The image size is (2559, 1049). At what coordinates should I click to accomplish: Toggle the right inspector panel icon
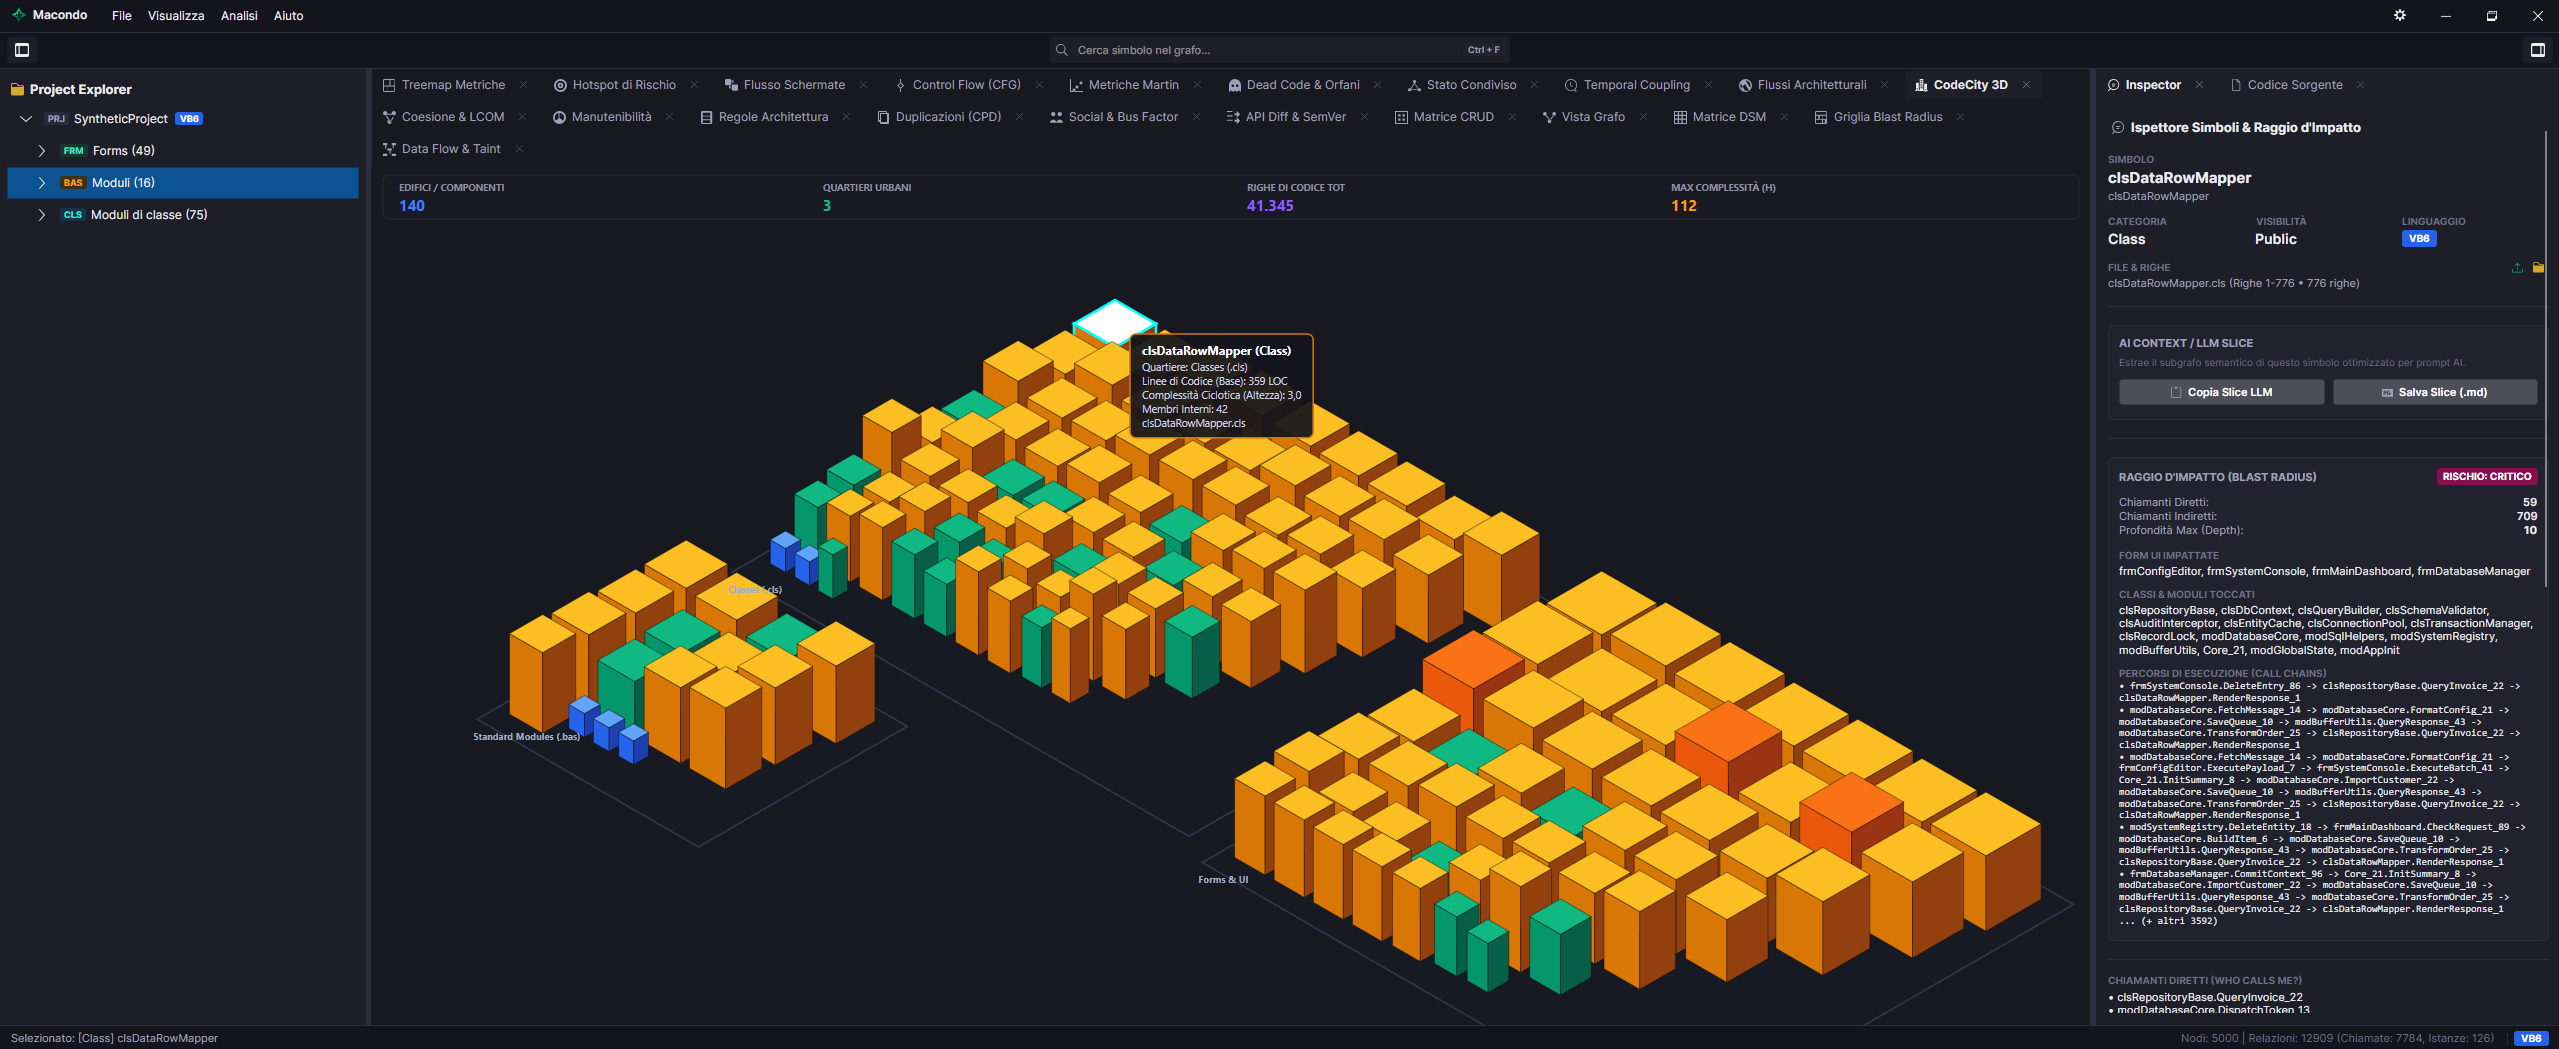[2537, 50]
